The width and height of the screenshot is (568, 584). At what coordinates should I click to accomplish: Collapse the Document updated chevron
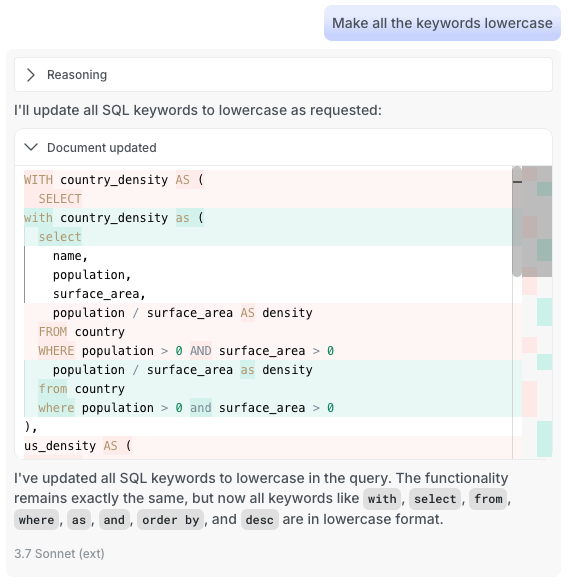tap(31, 147)
